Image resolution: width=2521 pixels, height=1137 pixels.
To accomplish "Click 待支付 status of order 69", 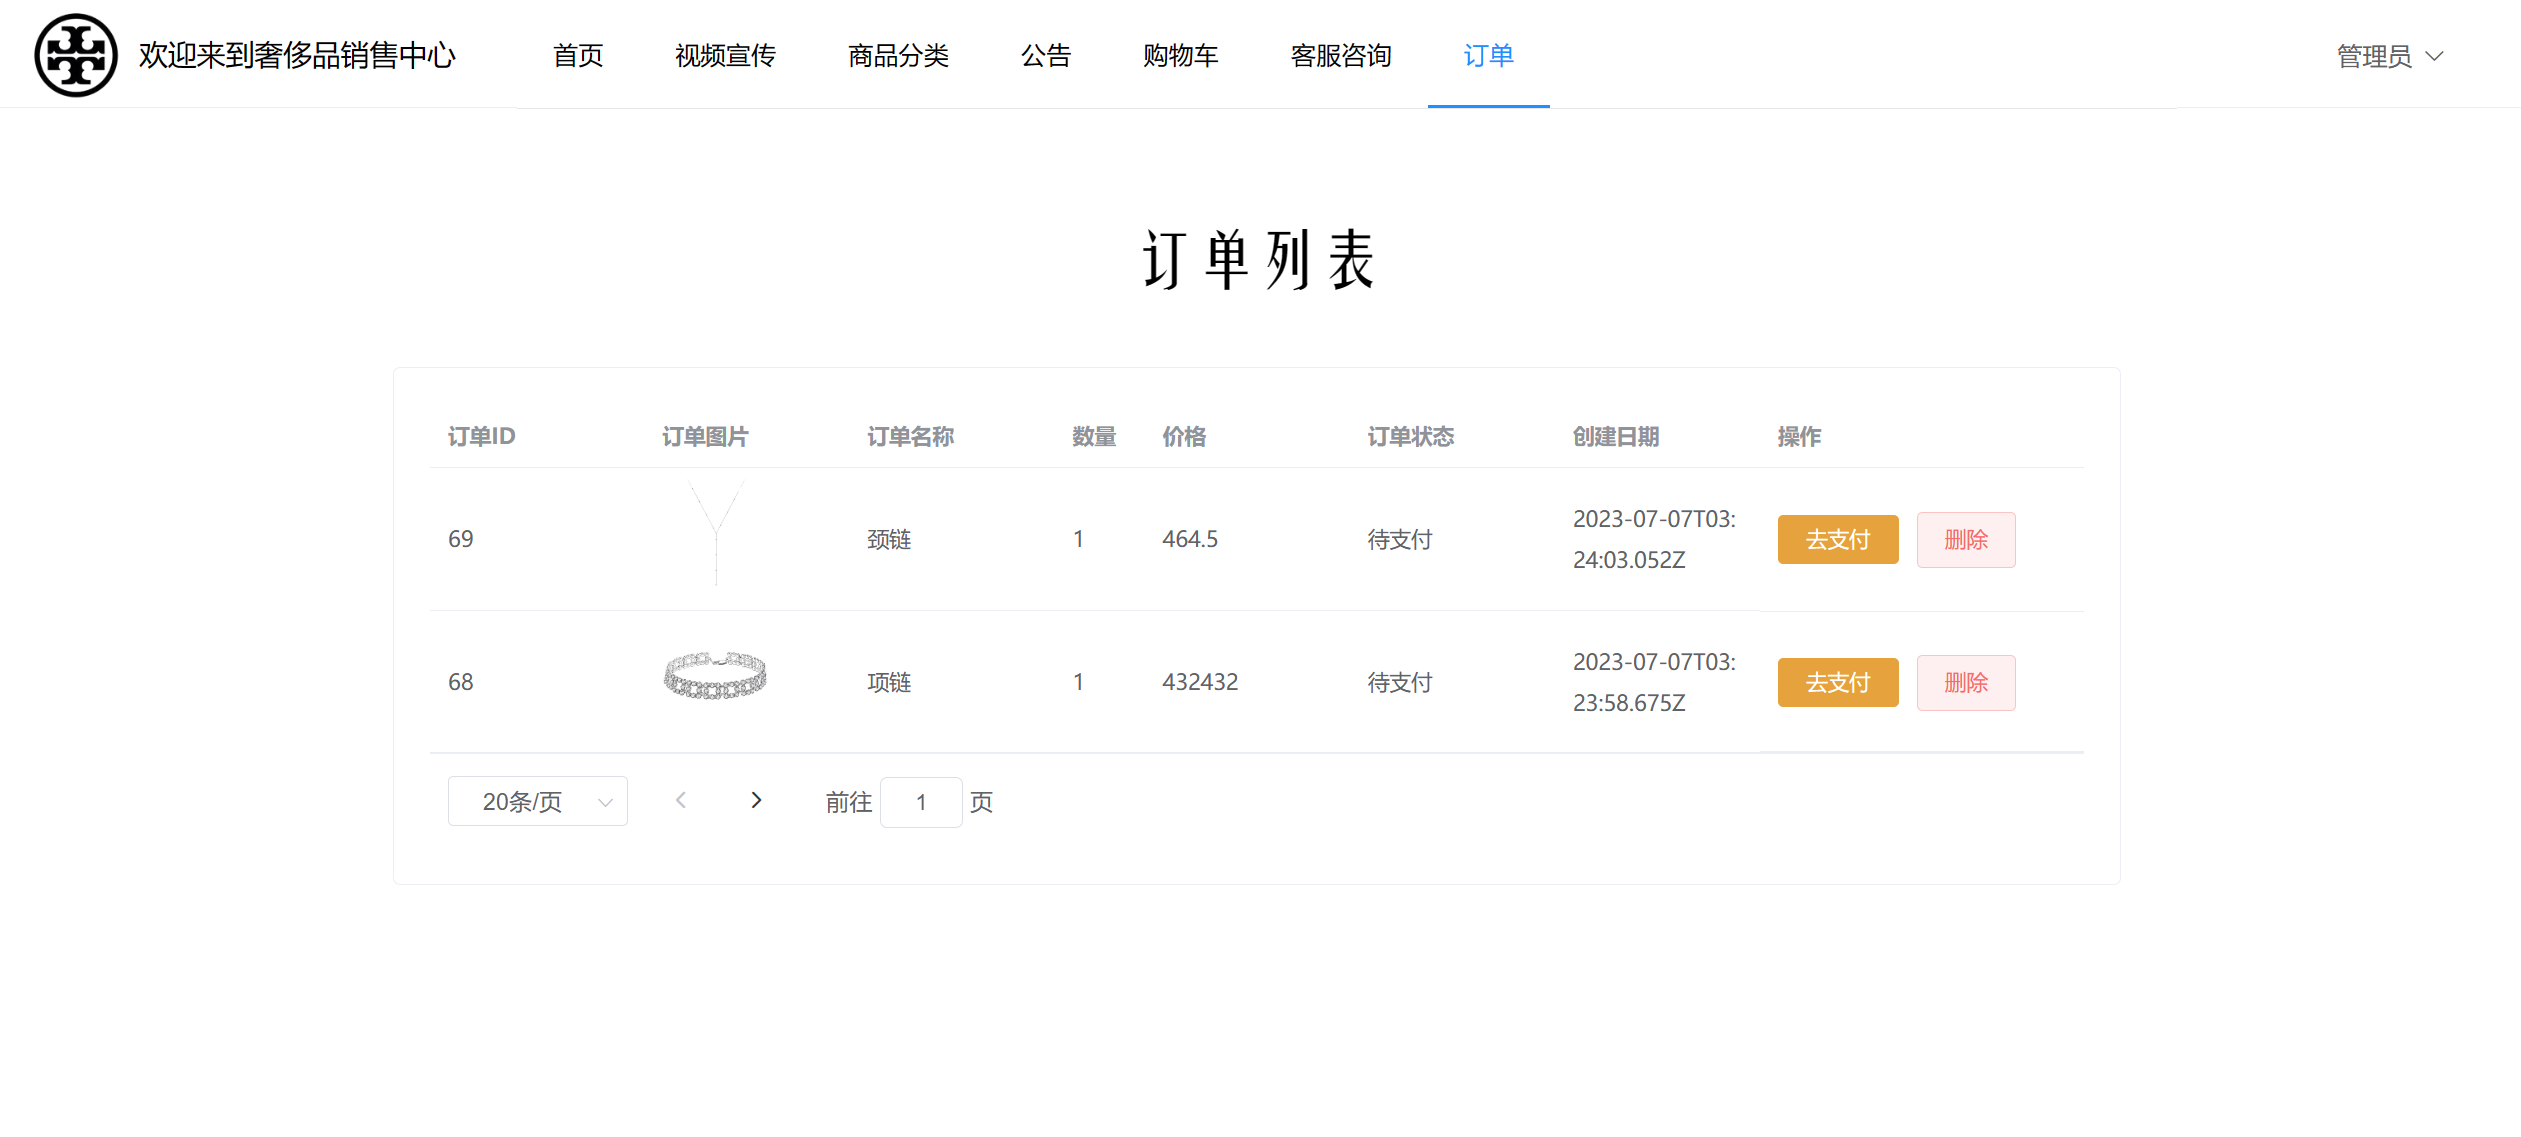I will pyautogui.click(x=1400, y=540).
